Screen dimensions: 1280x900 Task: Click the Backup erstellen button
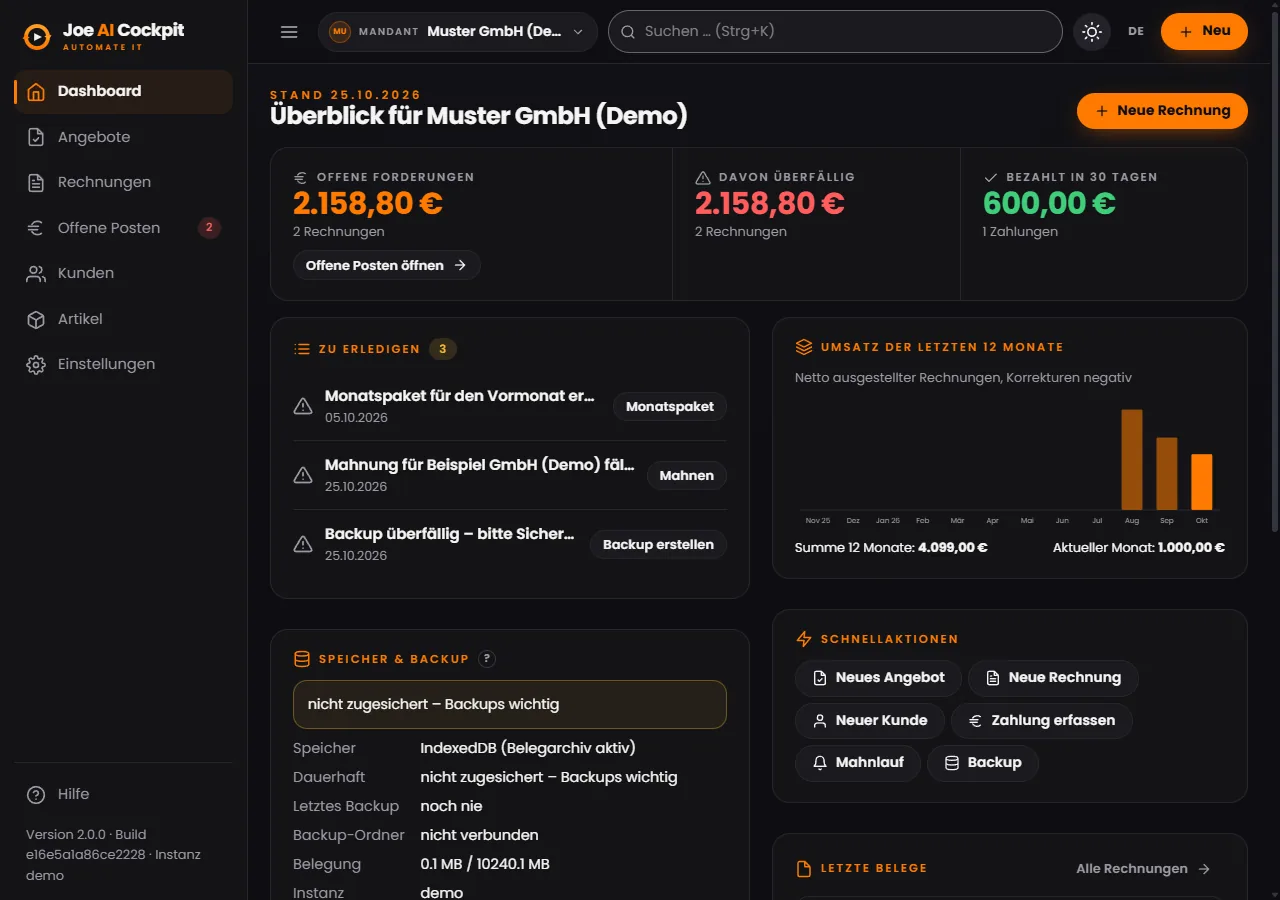click(x=658, y=545)
